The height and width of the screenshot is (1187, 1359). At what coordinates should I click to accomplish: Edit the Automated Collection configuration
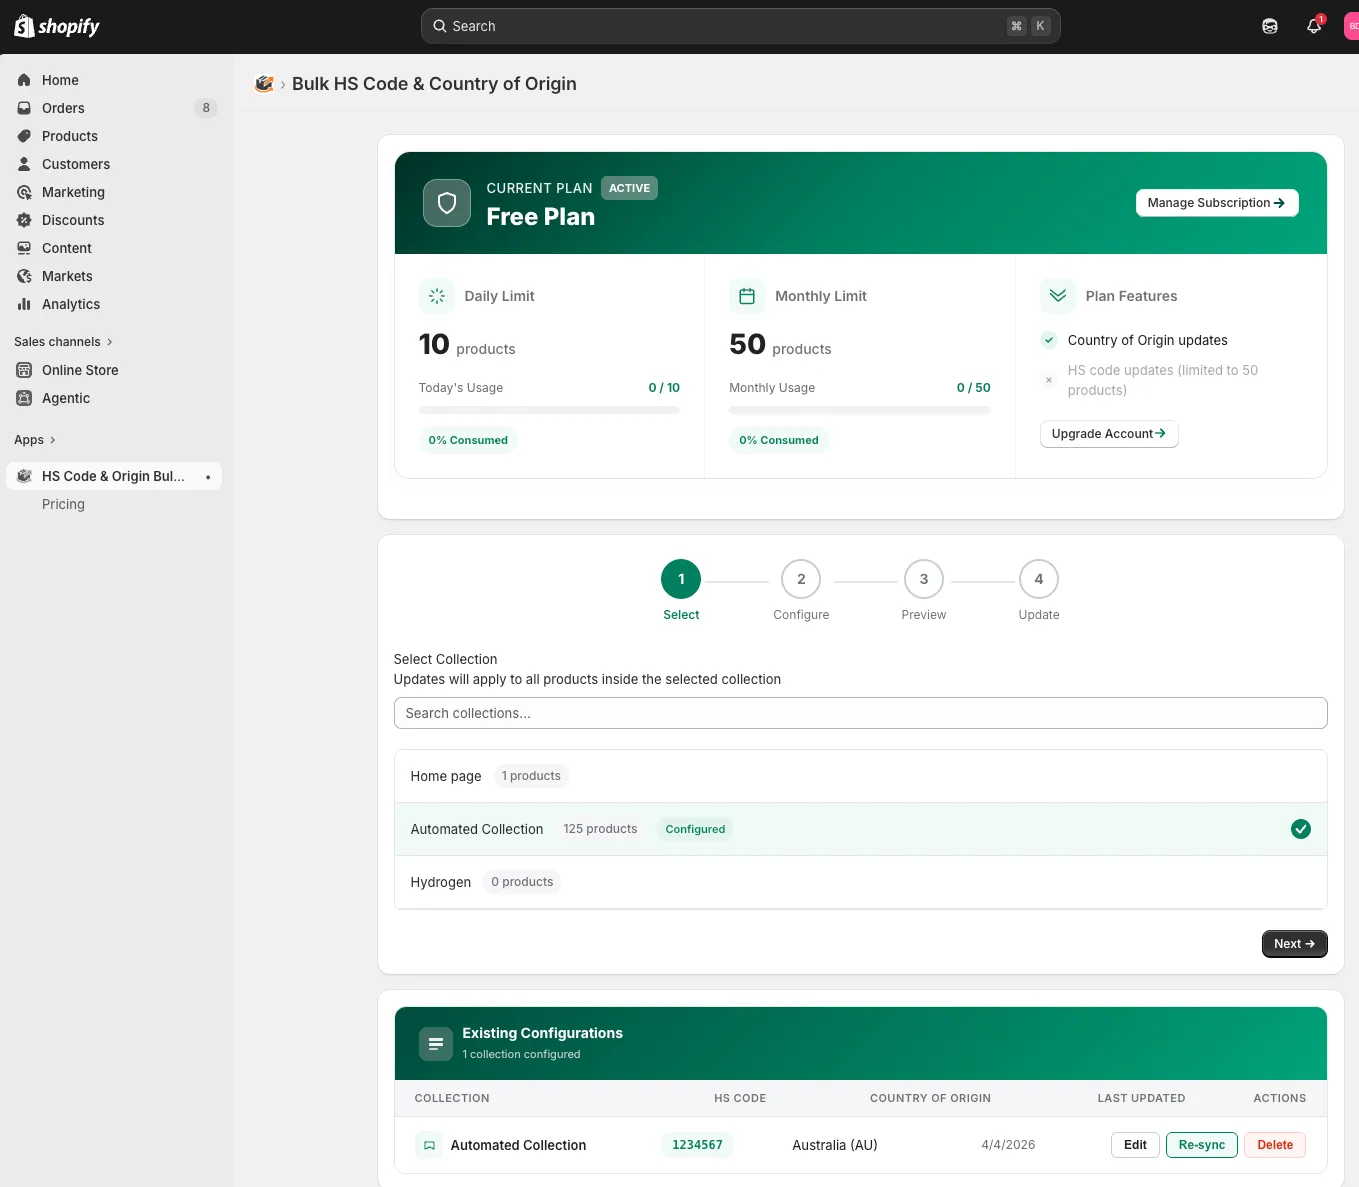[x=1135, y=1145]
